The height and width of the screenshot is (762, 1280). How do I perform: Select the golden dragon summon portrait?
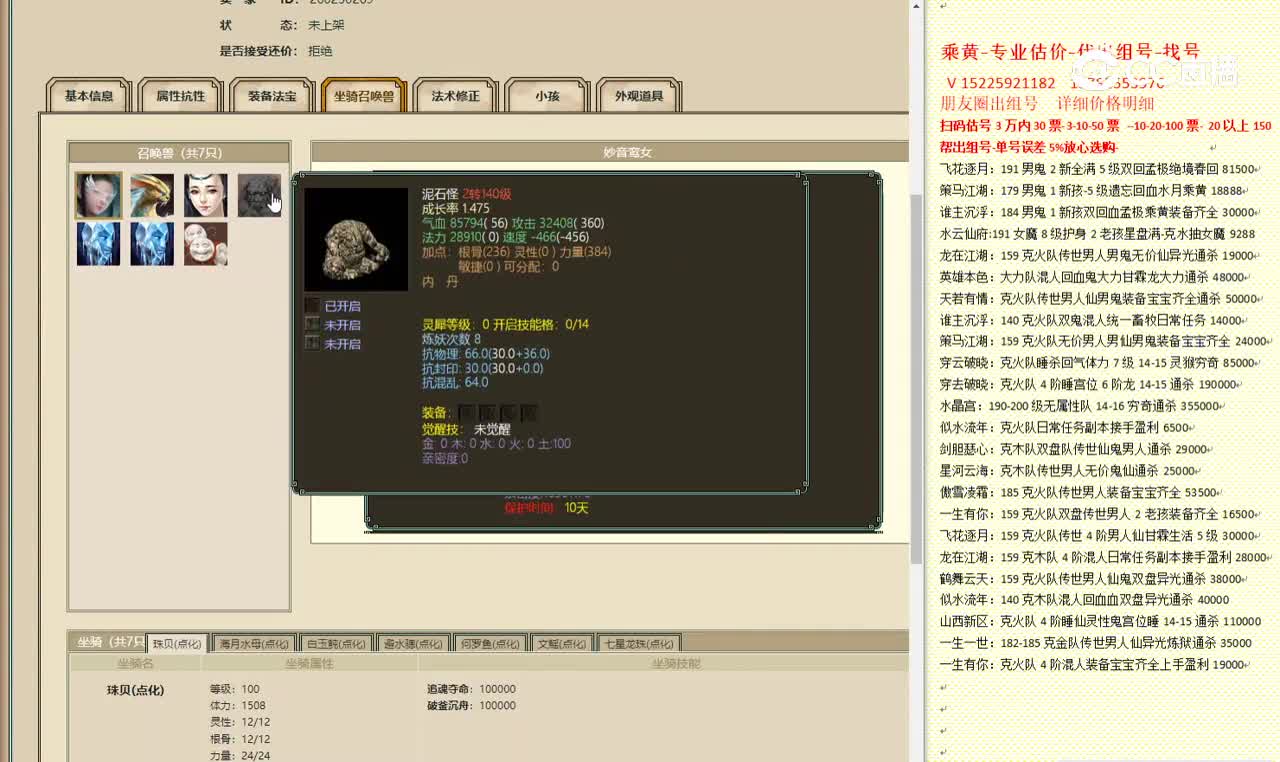click(152, 195)
